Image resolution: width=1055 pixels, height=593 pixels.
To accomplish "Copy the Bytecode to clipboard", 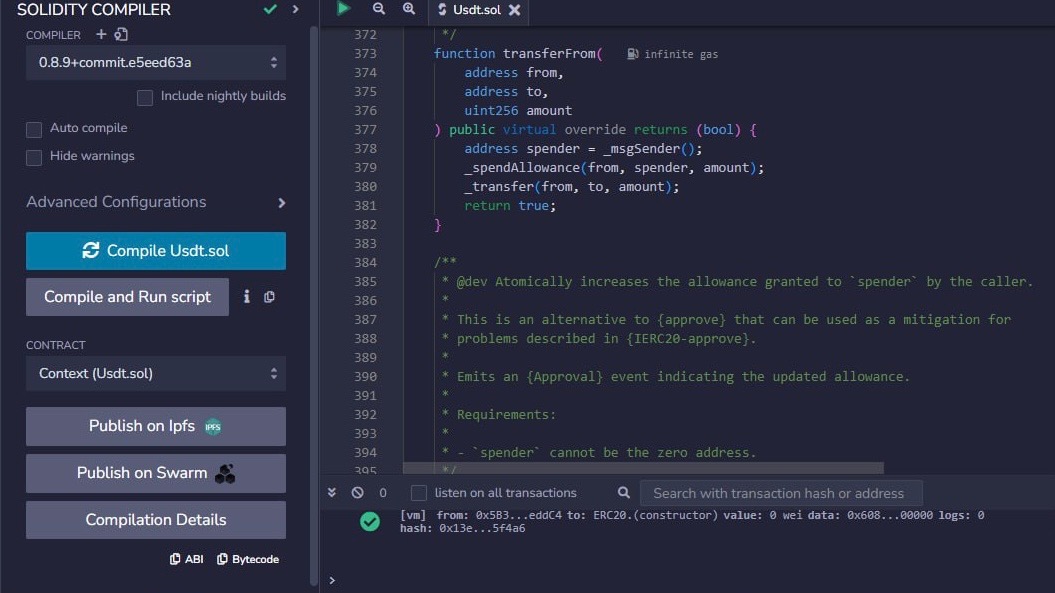I will 248,559.
